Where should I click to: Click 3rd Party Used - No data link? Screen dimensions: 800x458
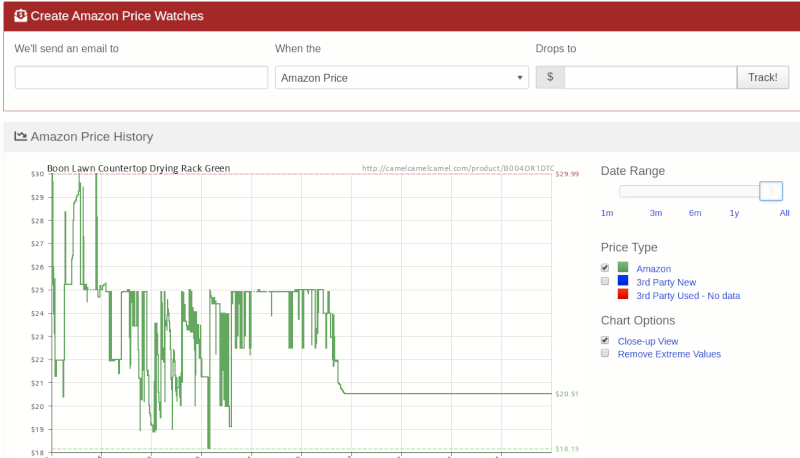(688, 296)
